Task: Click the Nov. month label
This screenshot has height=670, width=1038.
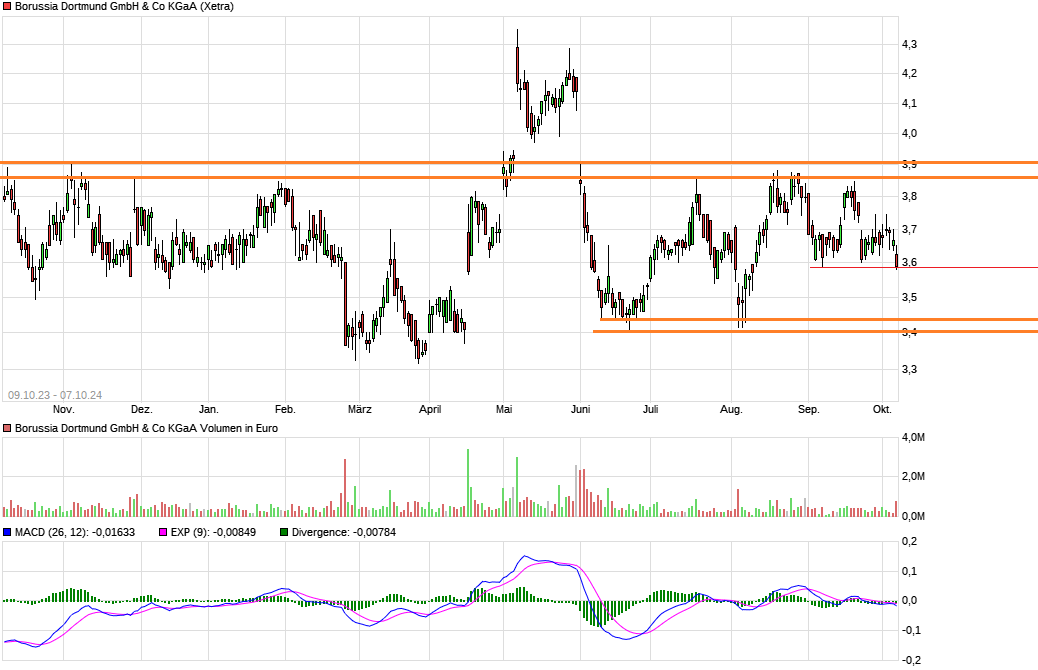Action: click(x=64, y=410)
